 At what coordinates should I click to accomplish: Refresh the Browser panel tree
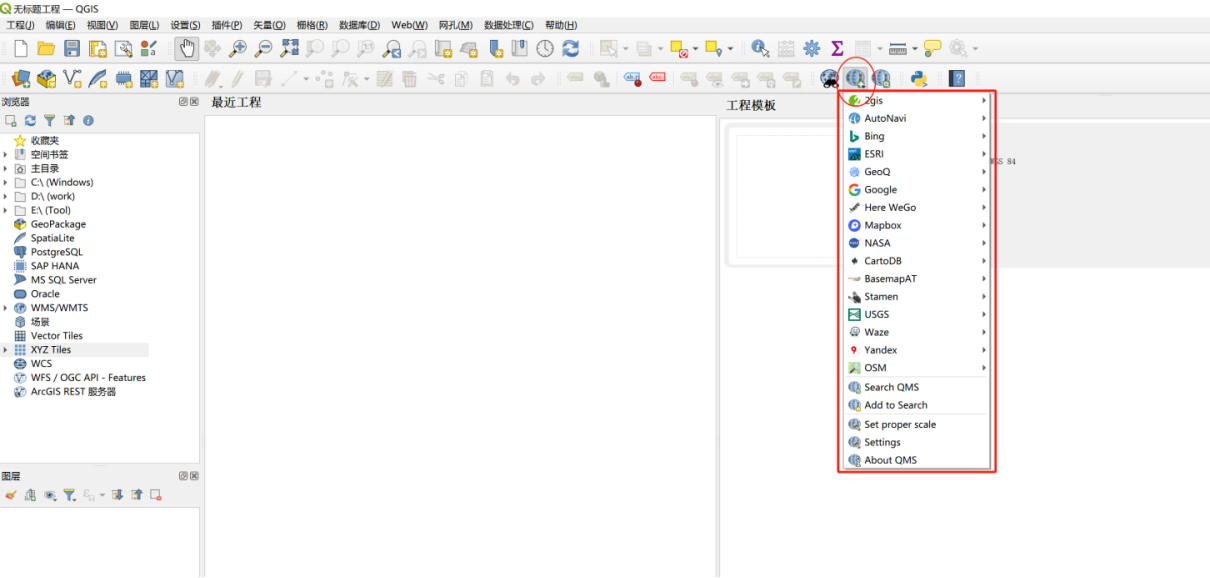click(x=30, y=120)
